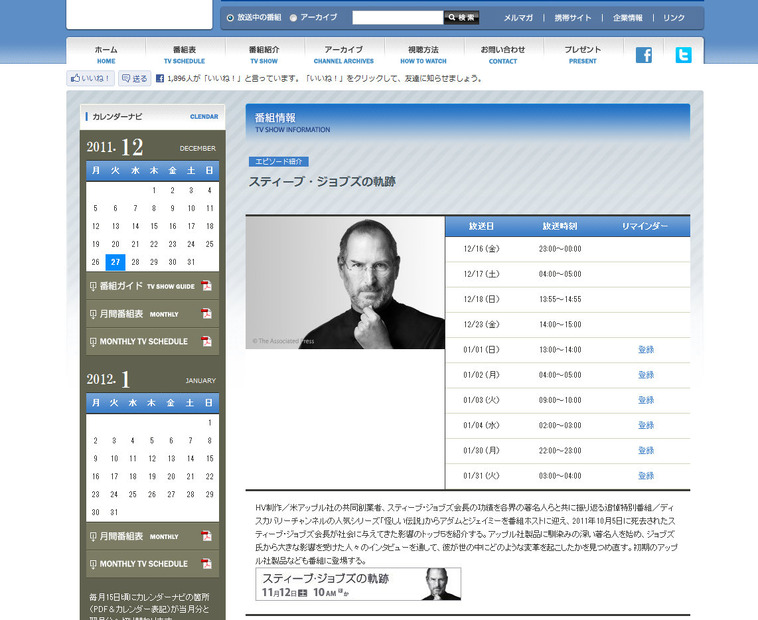
Task: Open December MONTHLY TV SCHEDULE PDF icon
Action: coord(206,341)
